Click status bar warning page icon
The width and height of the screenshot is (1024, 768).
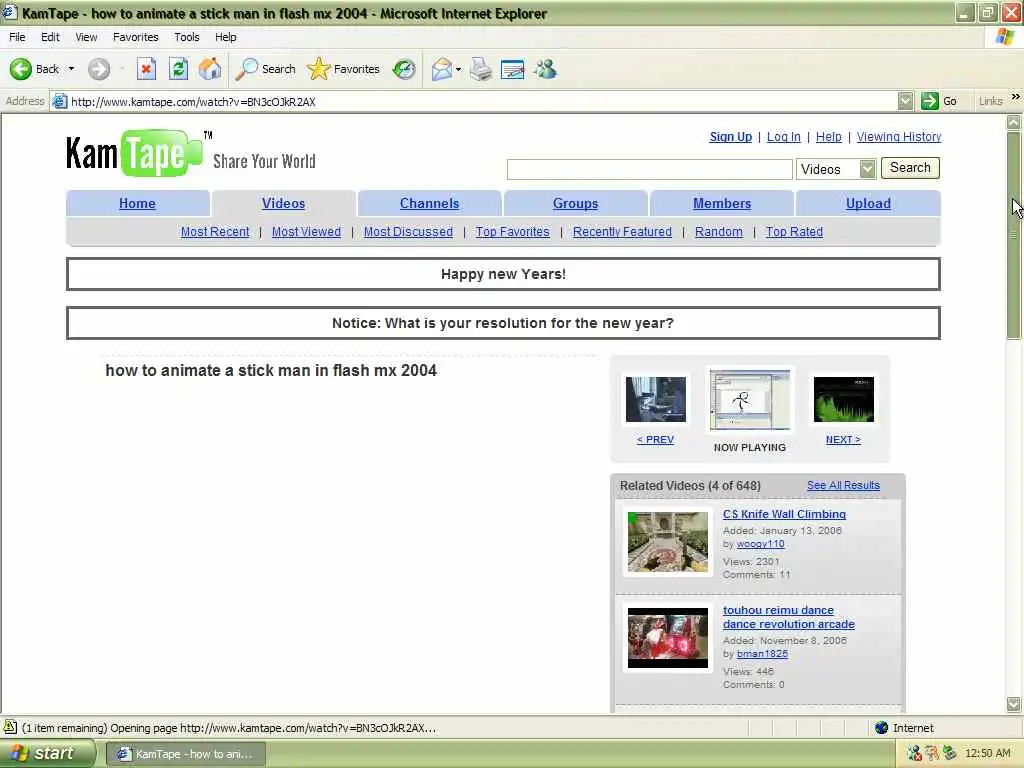click(x=10, y=727)
